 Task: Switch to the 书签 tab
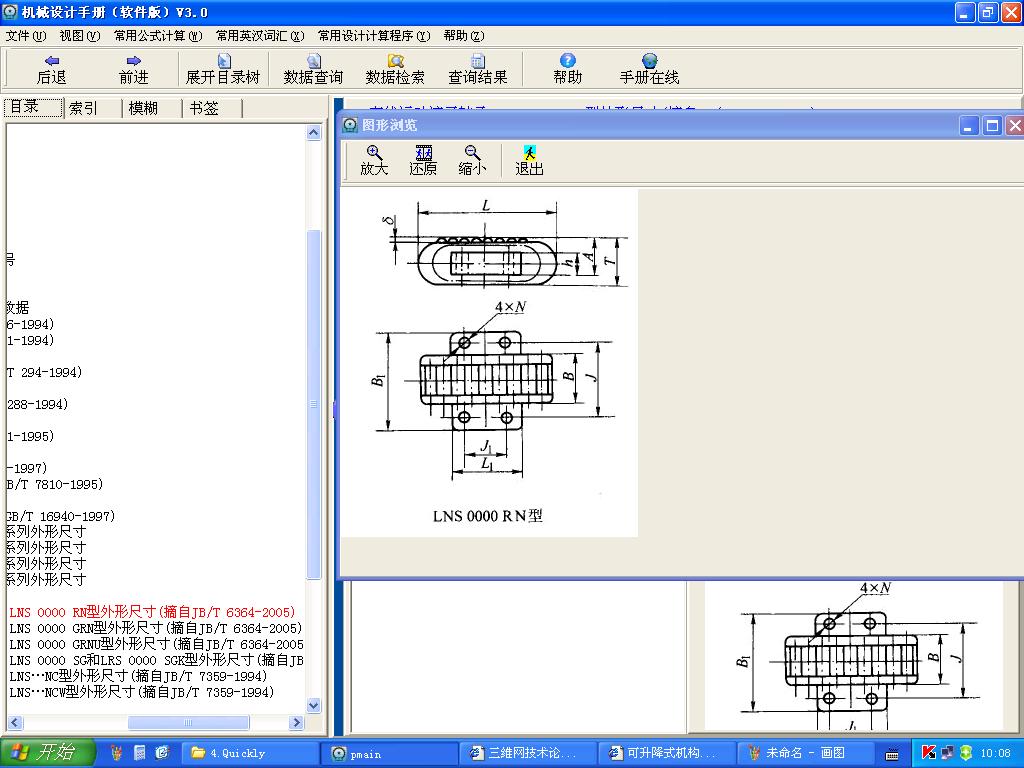point(212,108)
